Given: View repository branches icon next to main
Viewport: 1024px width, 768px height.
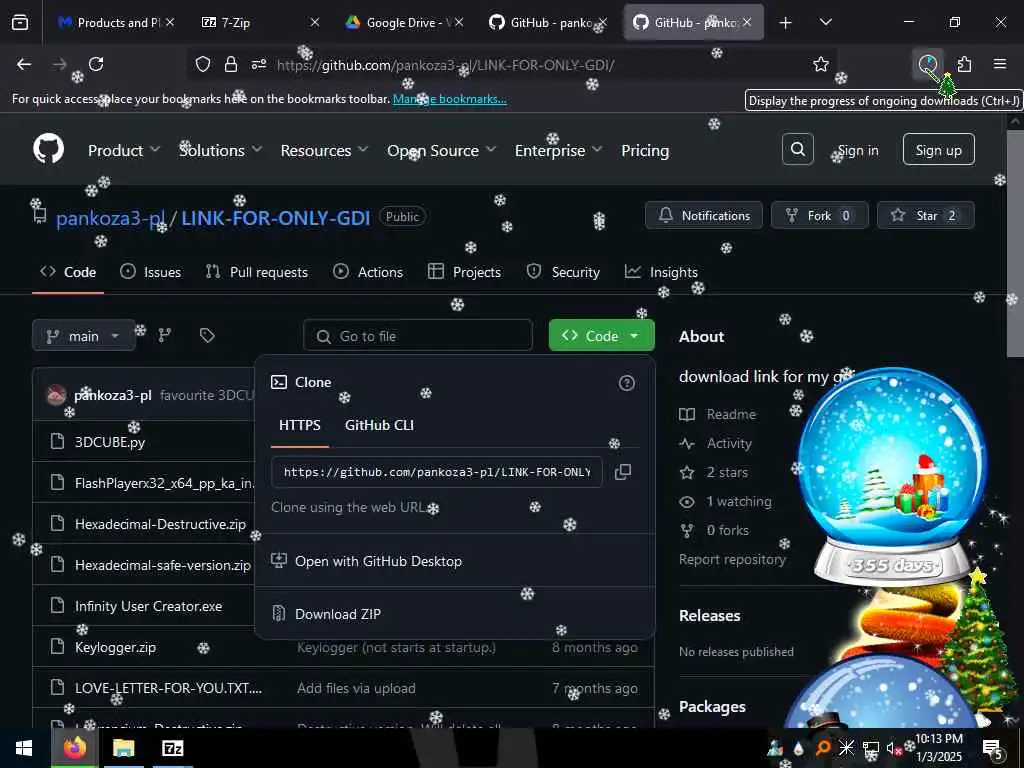Looking at the screenshot, I should (x=165, y=336).
